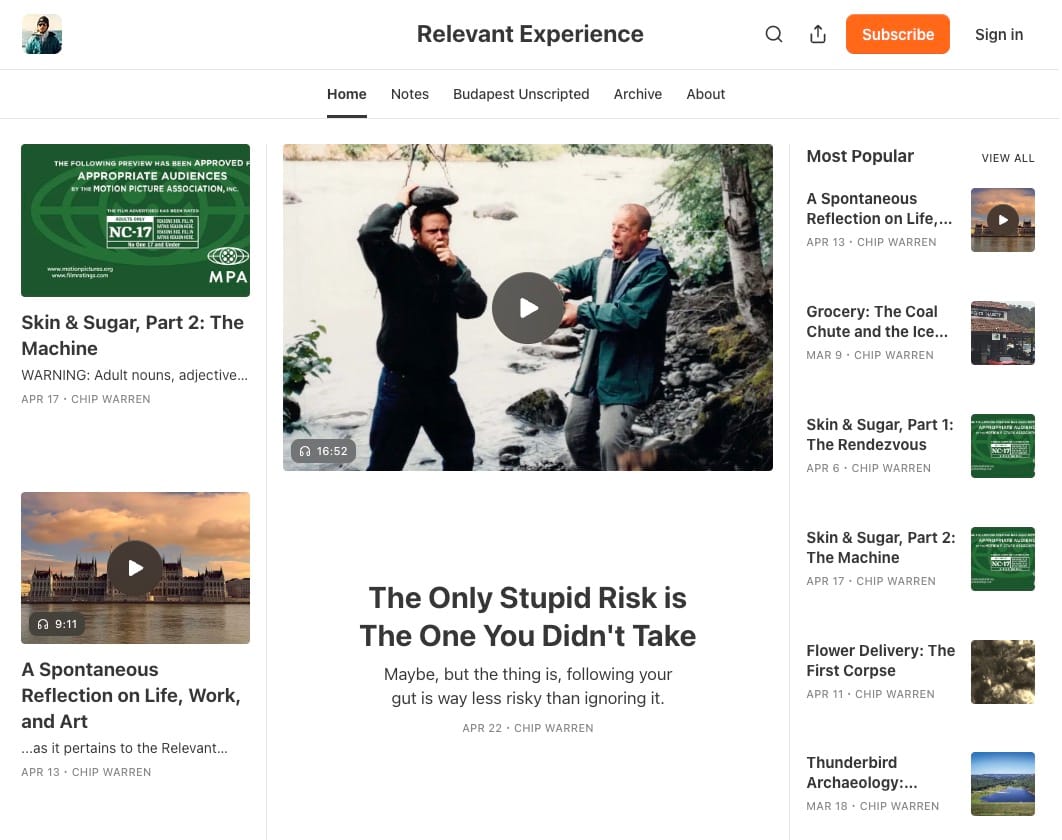
Task: Click the 'Maybe, but the thing is' subtitle
Action: [528, 686]
